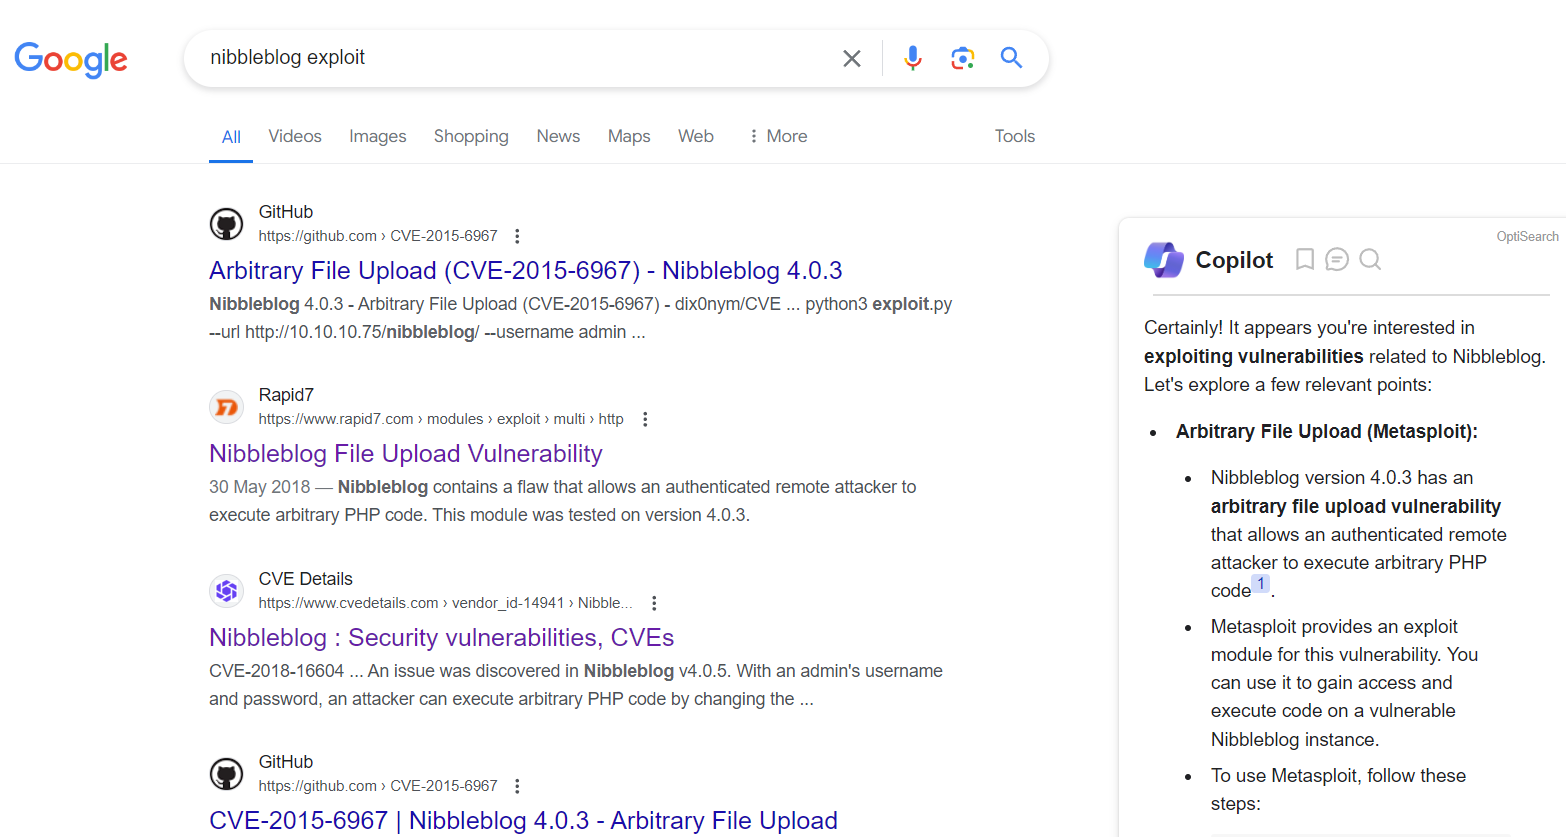Click 'To use Metasploit, follow these steps' text
The height and width of the screenshot is (837, 1566).
coord(1338,790)
